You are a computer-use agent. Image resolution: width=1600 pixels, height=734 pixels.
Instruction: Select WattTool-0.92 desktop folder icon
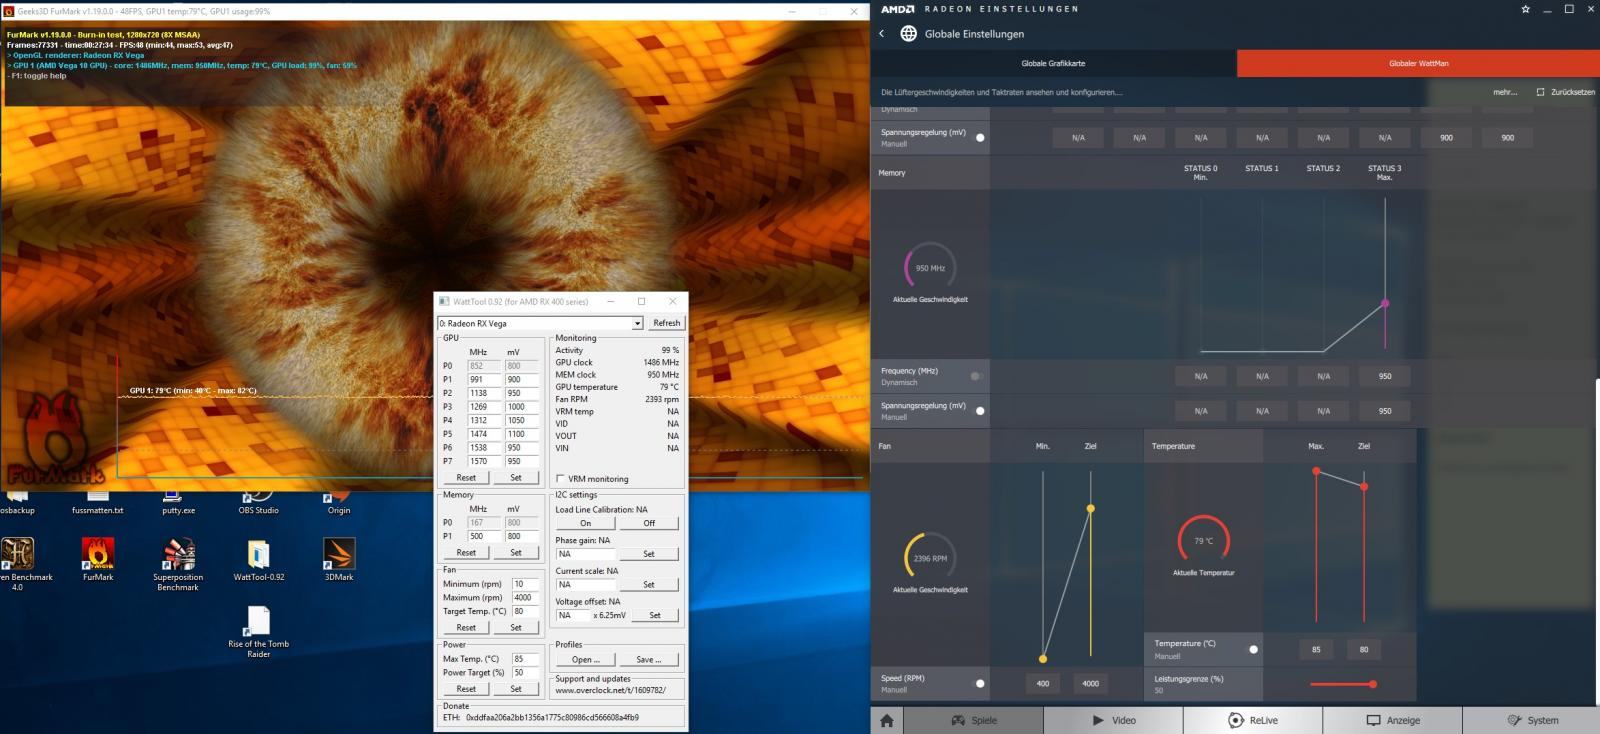259,559
